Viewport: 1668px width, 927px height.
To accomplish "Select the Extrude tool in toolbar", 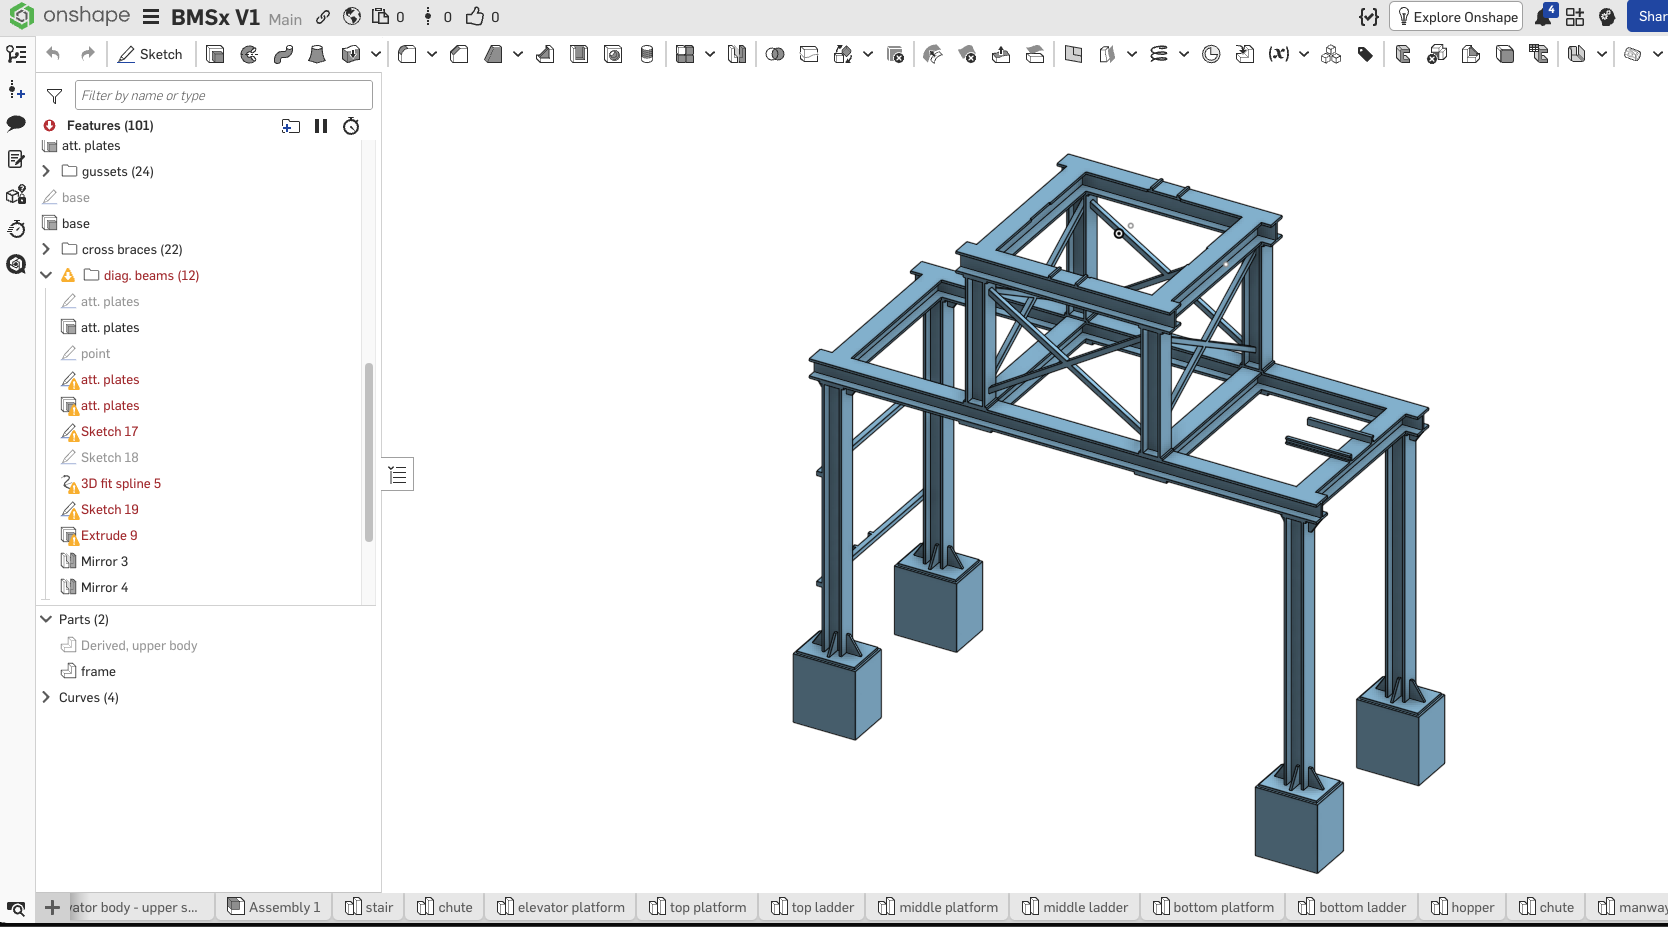I will [215, 54].
